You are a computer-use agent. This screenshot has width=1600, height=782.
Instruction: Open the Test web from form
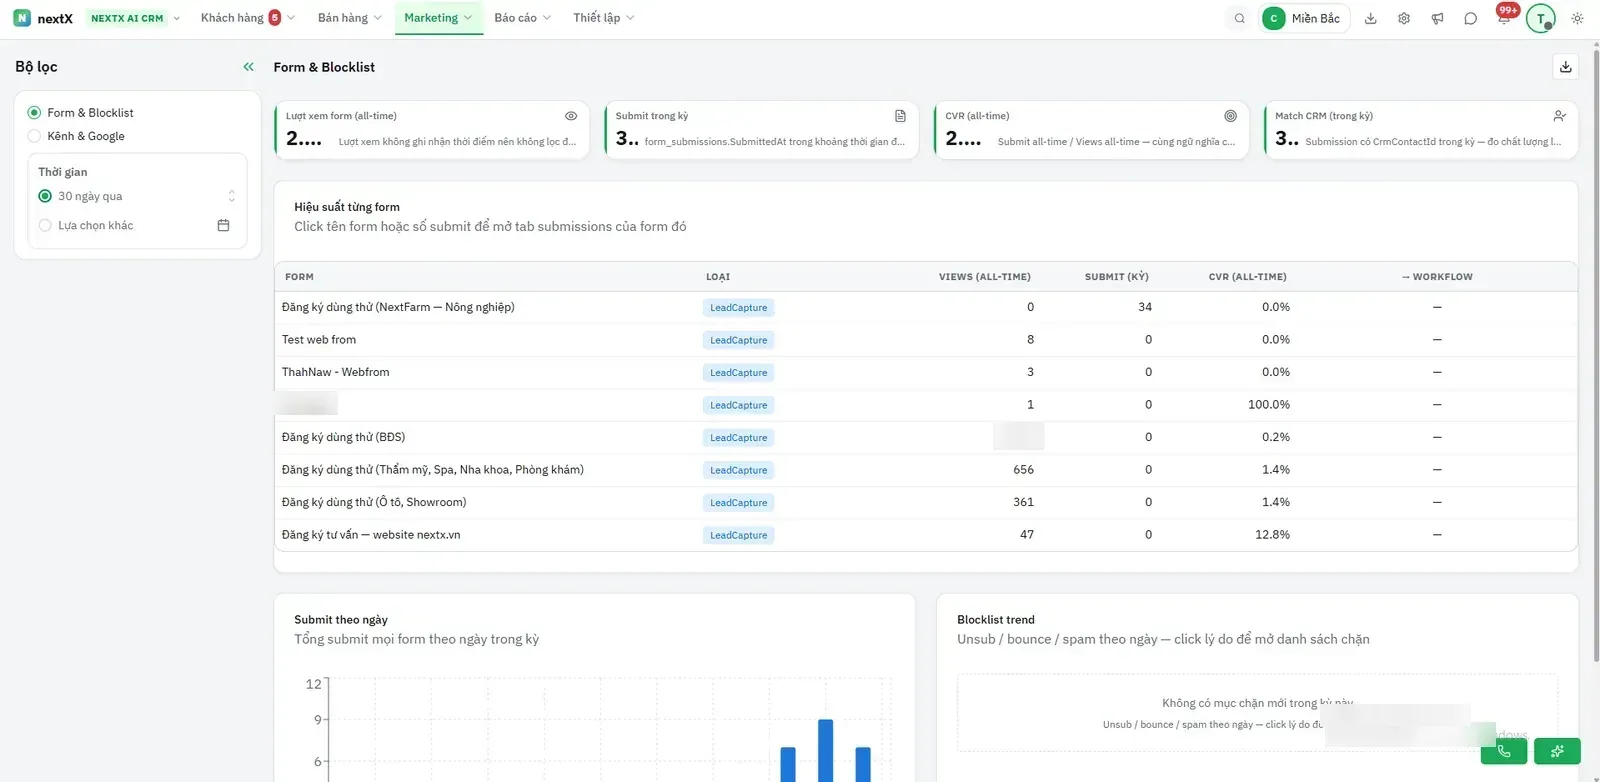[319, 340]
